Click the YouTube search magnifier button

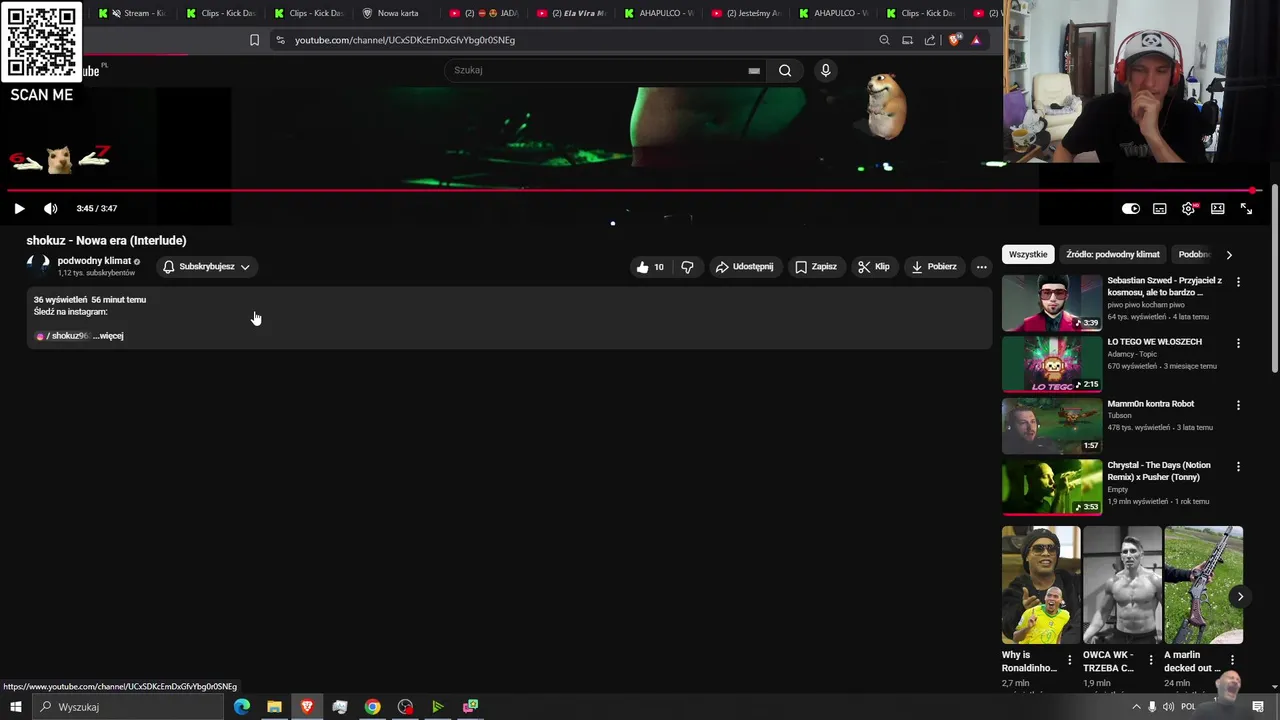[x=785, y=70]
